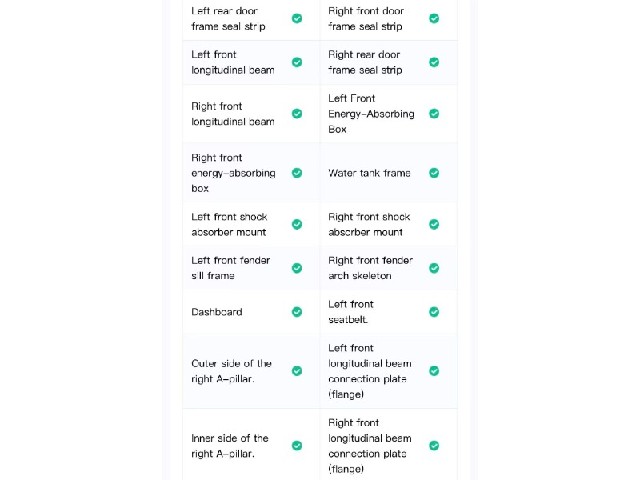Click the check for Right front longitudinal beam connection plate
640x480 pixels.
(434, 445)
